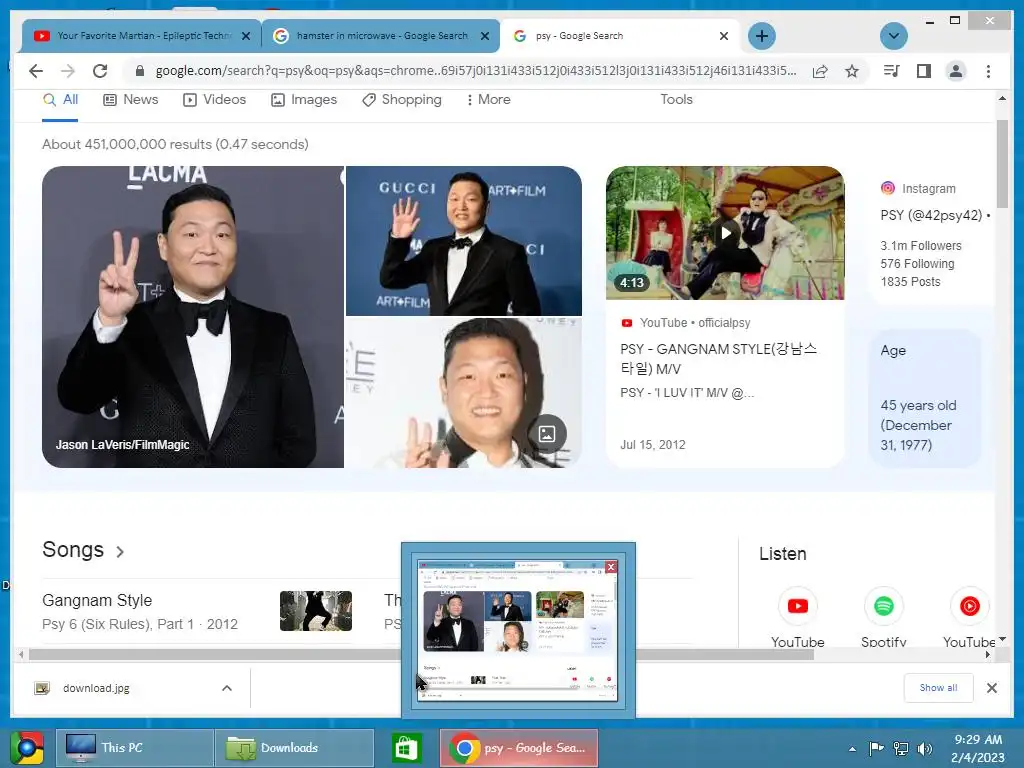Expand the More search filters menu
The image size is (1024, 768).
488,100
